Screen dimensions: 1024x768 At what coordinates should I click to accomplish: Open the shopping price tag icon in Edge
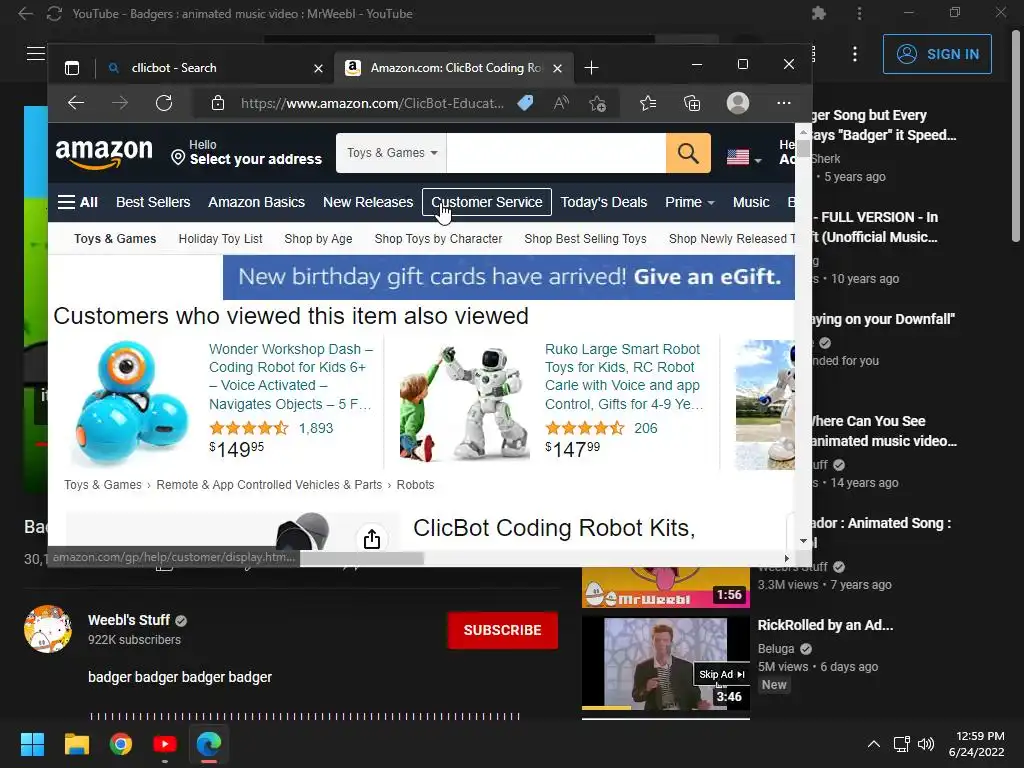click(x=525, y=103)
